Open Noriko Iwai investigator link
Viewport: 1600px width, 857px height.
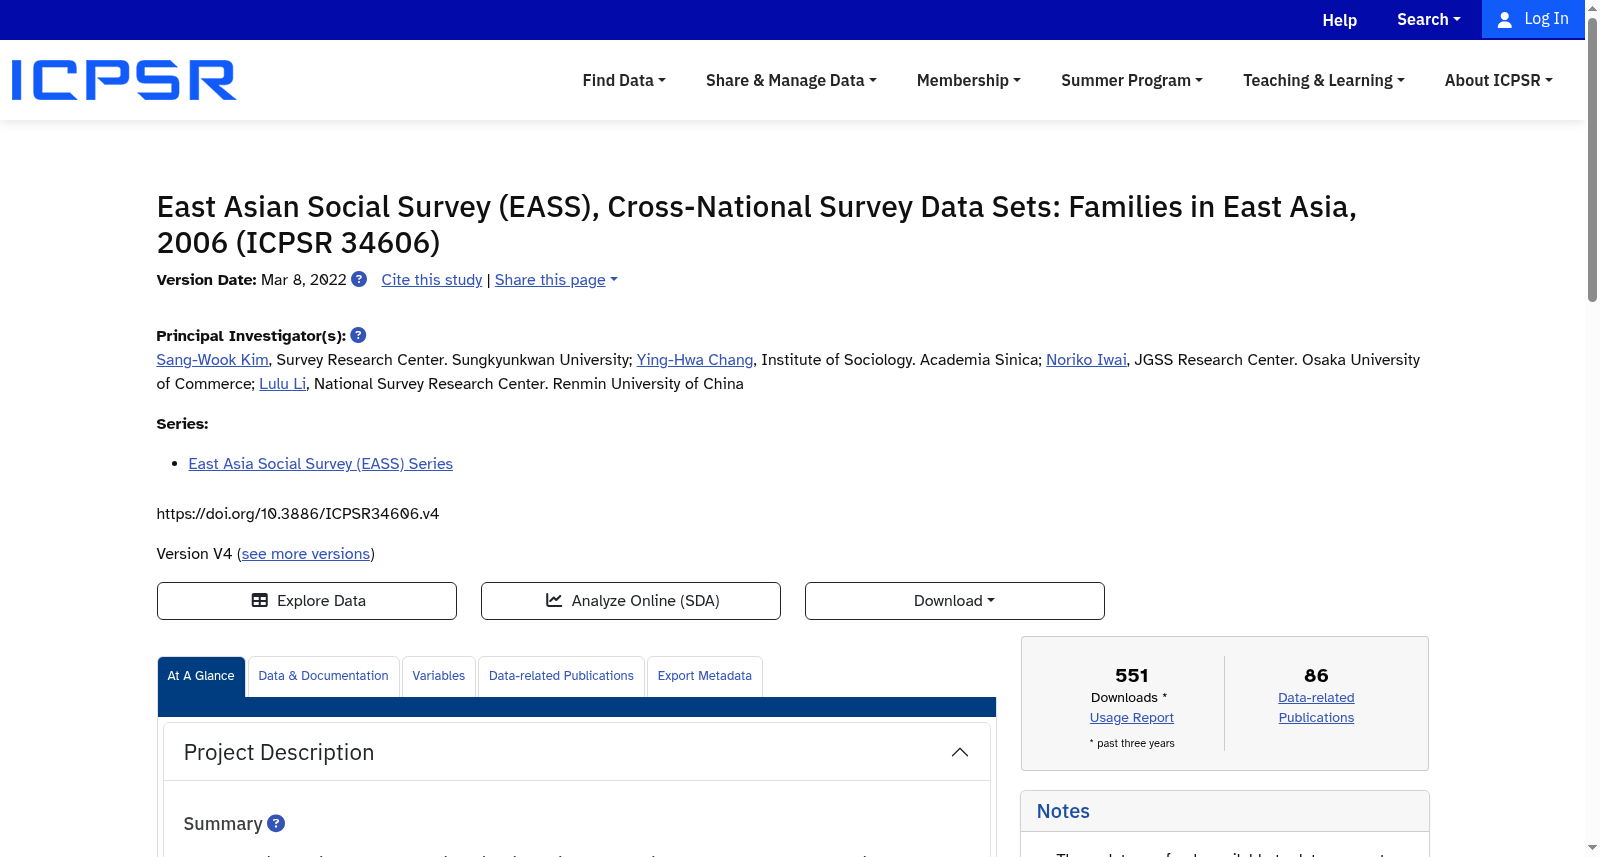[1086, 360]
